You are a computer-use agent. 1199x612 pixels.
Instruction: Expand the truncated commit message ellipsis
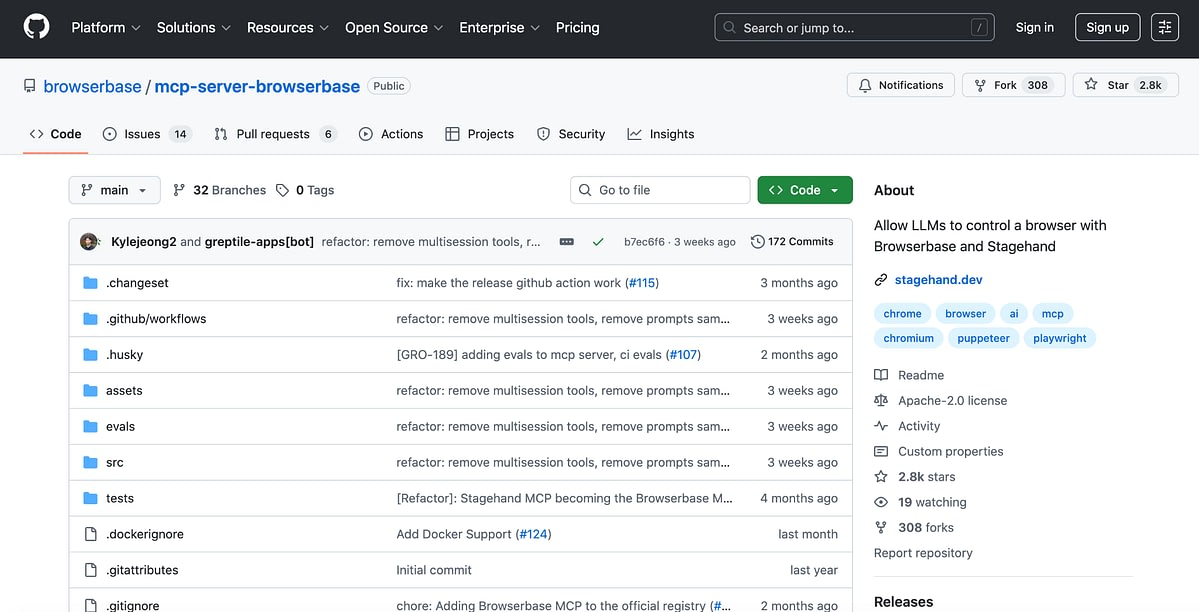point(566,241)
